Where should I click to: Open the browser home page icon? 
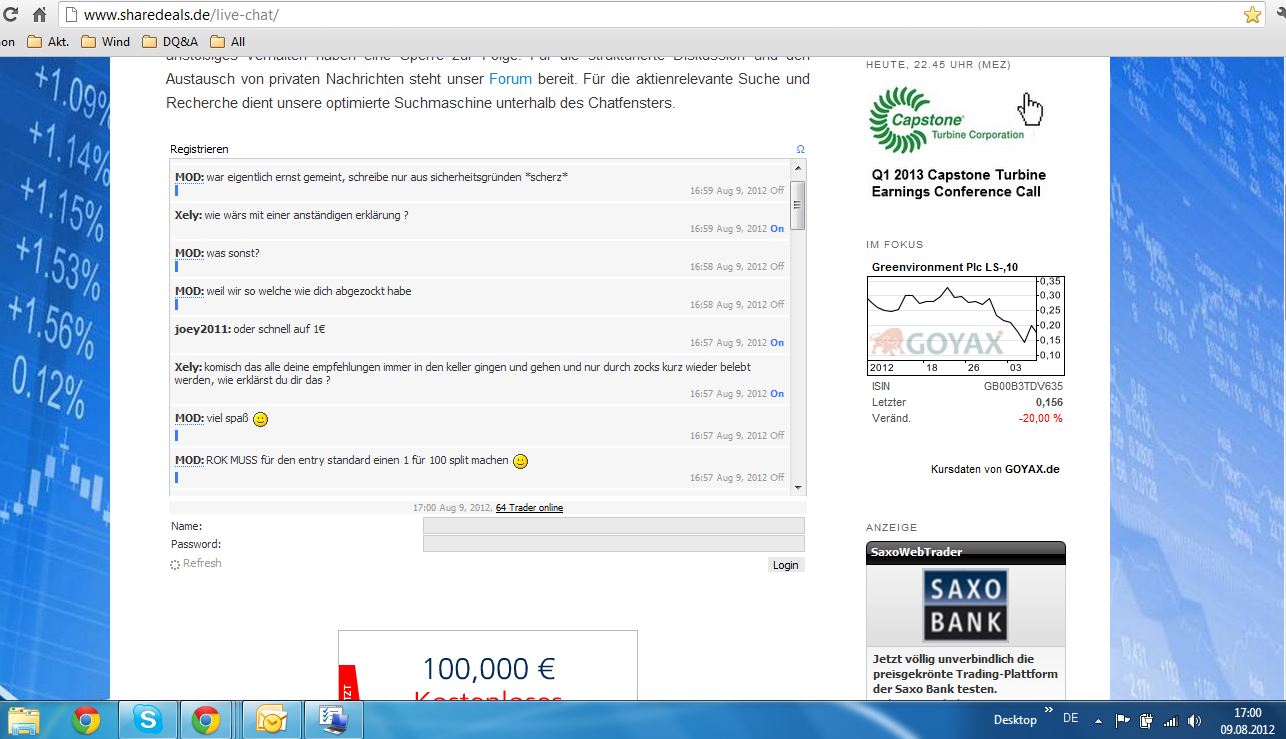pos(38,15)
